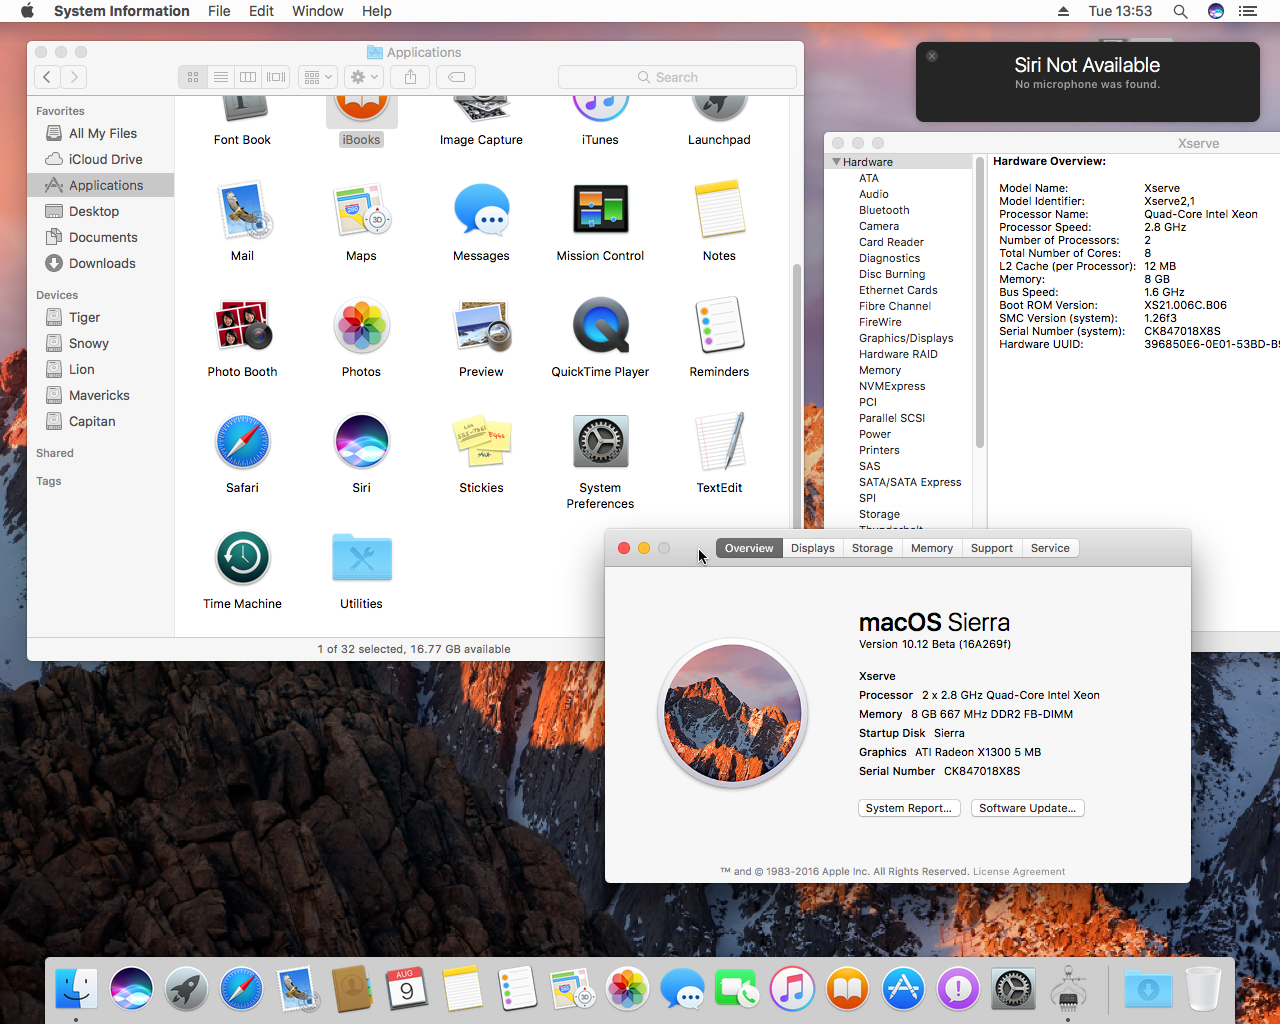This screenshot has height=1024, width=1280.
Task: Dismiss the Siri Not Available notification
Action: coord(932,56)
